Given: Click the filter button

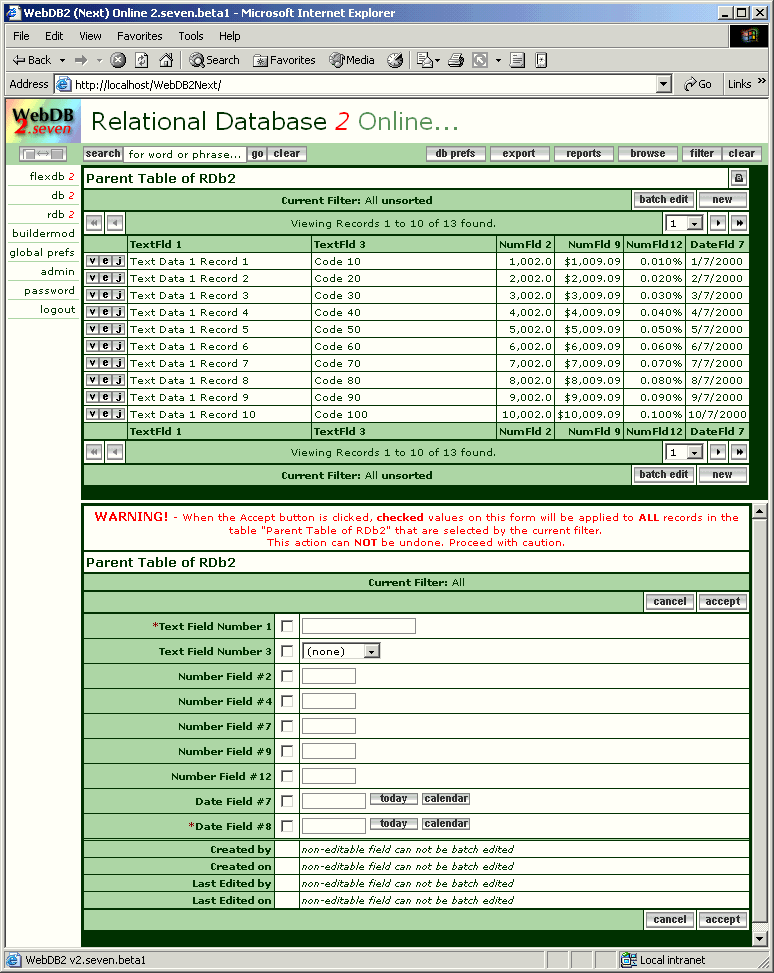Looking at the screenshot, I should tap(701, 153).
